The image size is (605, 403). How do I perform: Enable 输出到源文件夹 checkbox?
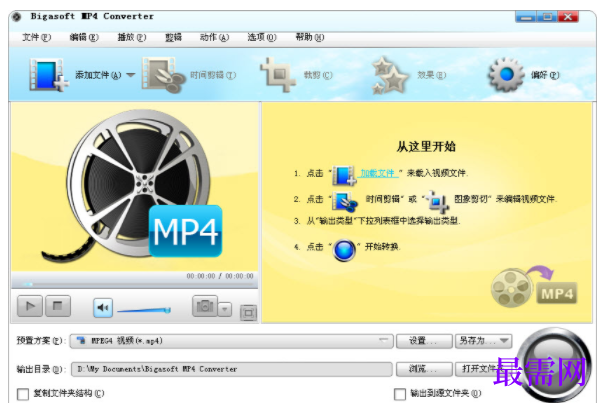[x=400, y=394]
